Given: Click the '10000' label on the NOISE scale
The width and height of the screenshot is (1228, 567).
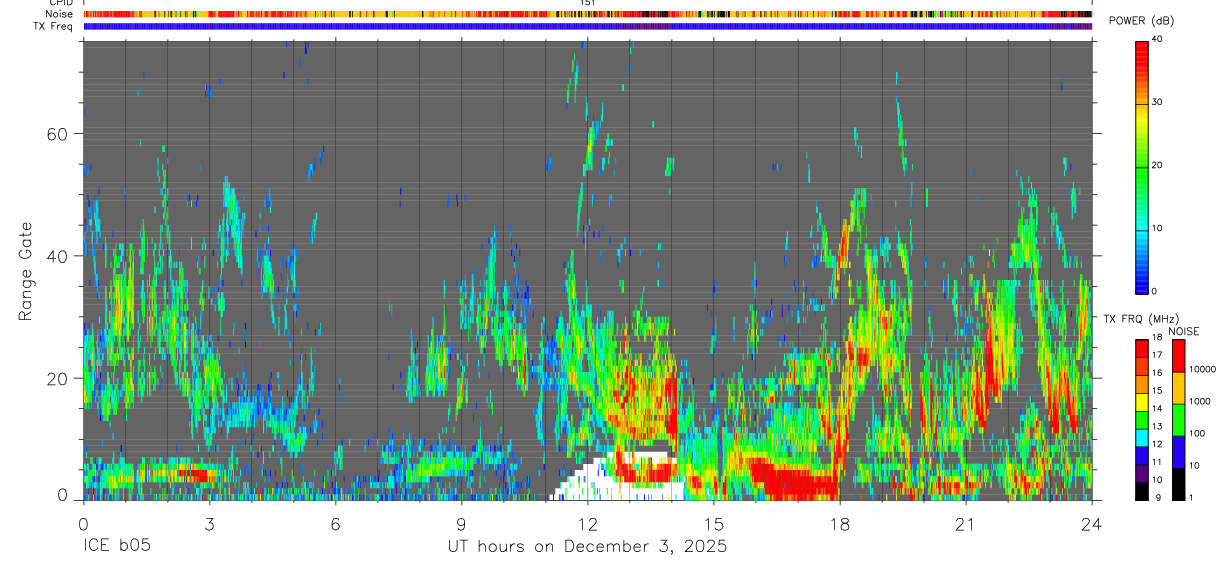Looking at the screenshot, I should [x=1205, y=369].
